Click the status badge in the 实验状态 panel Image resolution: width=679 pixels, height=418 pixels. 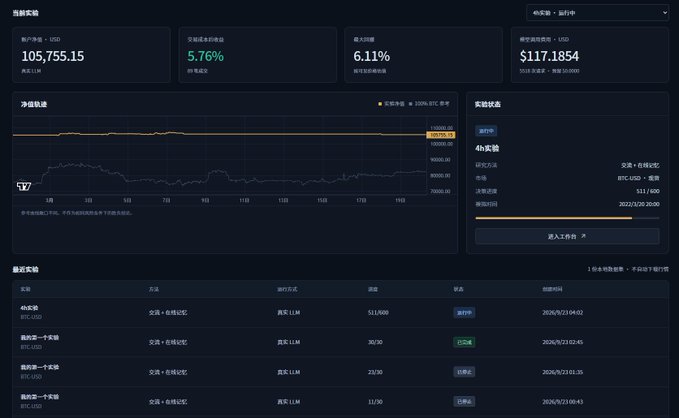pos(486,131)
